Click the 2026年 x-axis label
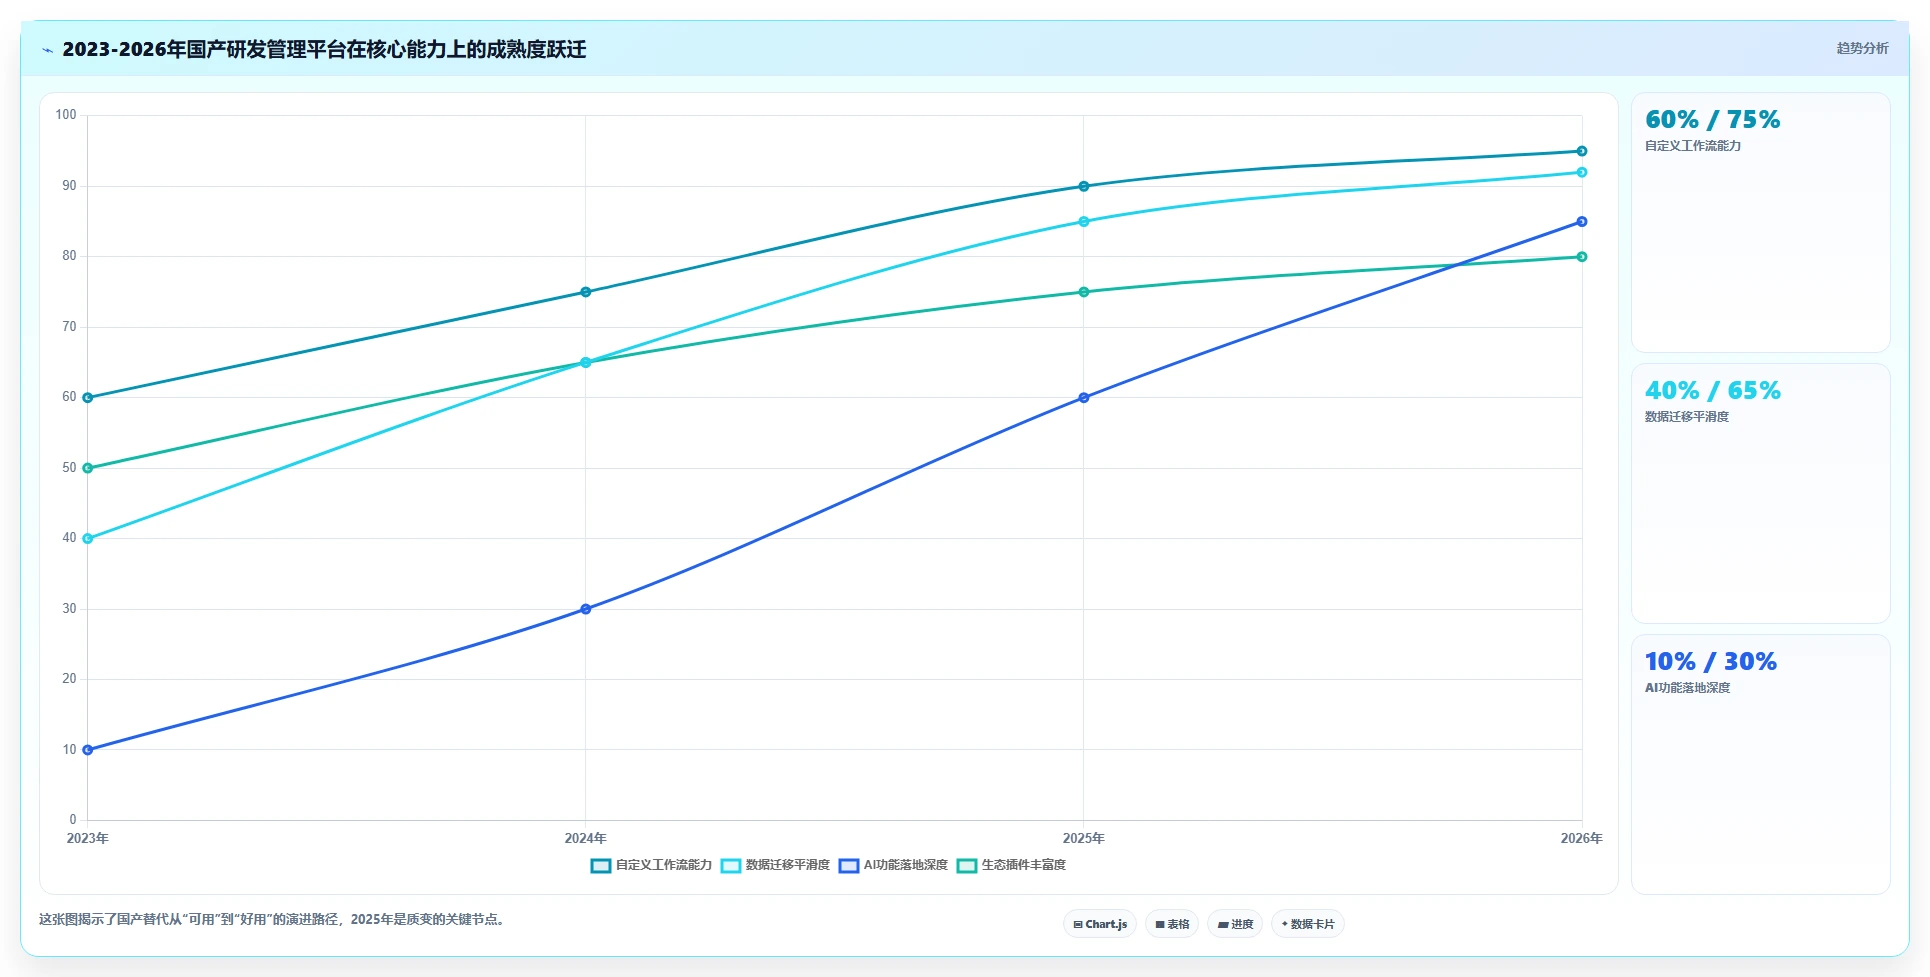This screenshot has width=1930, height=977. (x=1582, y=838)
